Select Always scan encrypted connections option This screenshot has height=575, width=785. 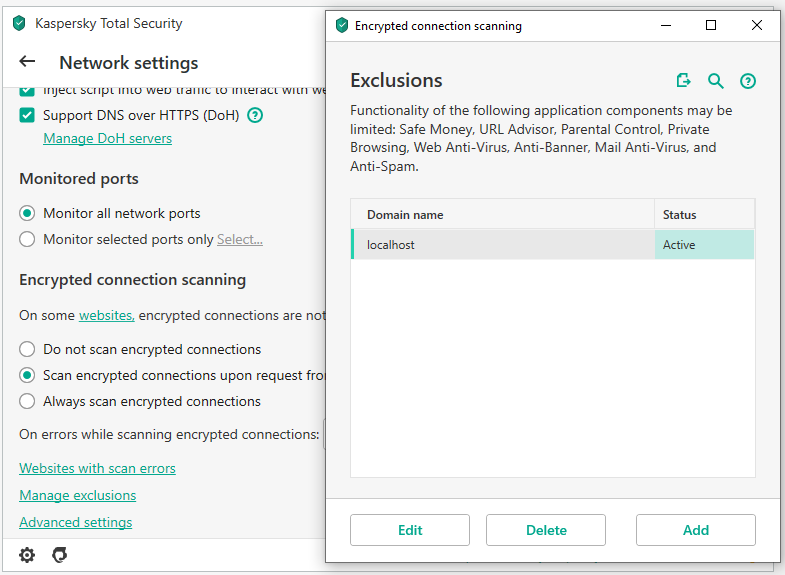click(27, 401)
